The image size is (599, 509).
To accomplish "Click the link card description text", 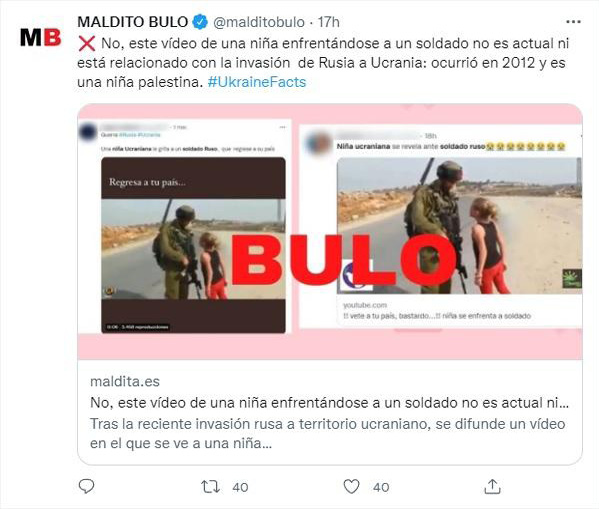I will tap(327, 434).
